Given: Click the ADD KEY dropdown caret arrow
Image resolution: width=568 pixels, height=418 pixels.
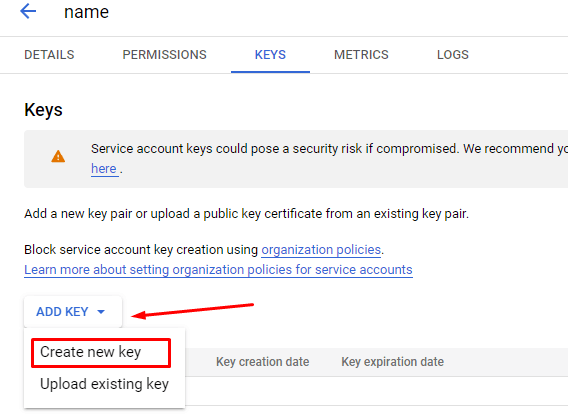Looking at the screenshot, I should pos(101,312).
